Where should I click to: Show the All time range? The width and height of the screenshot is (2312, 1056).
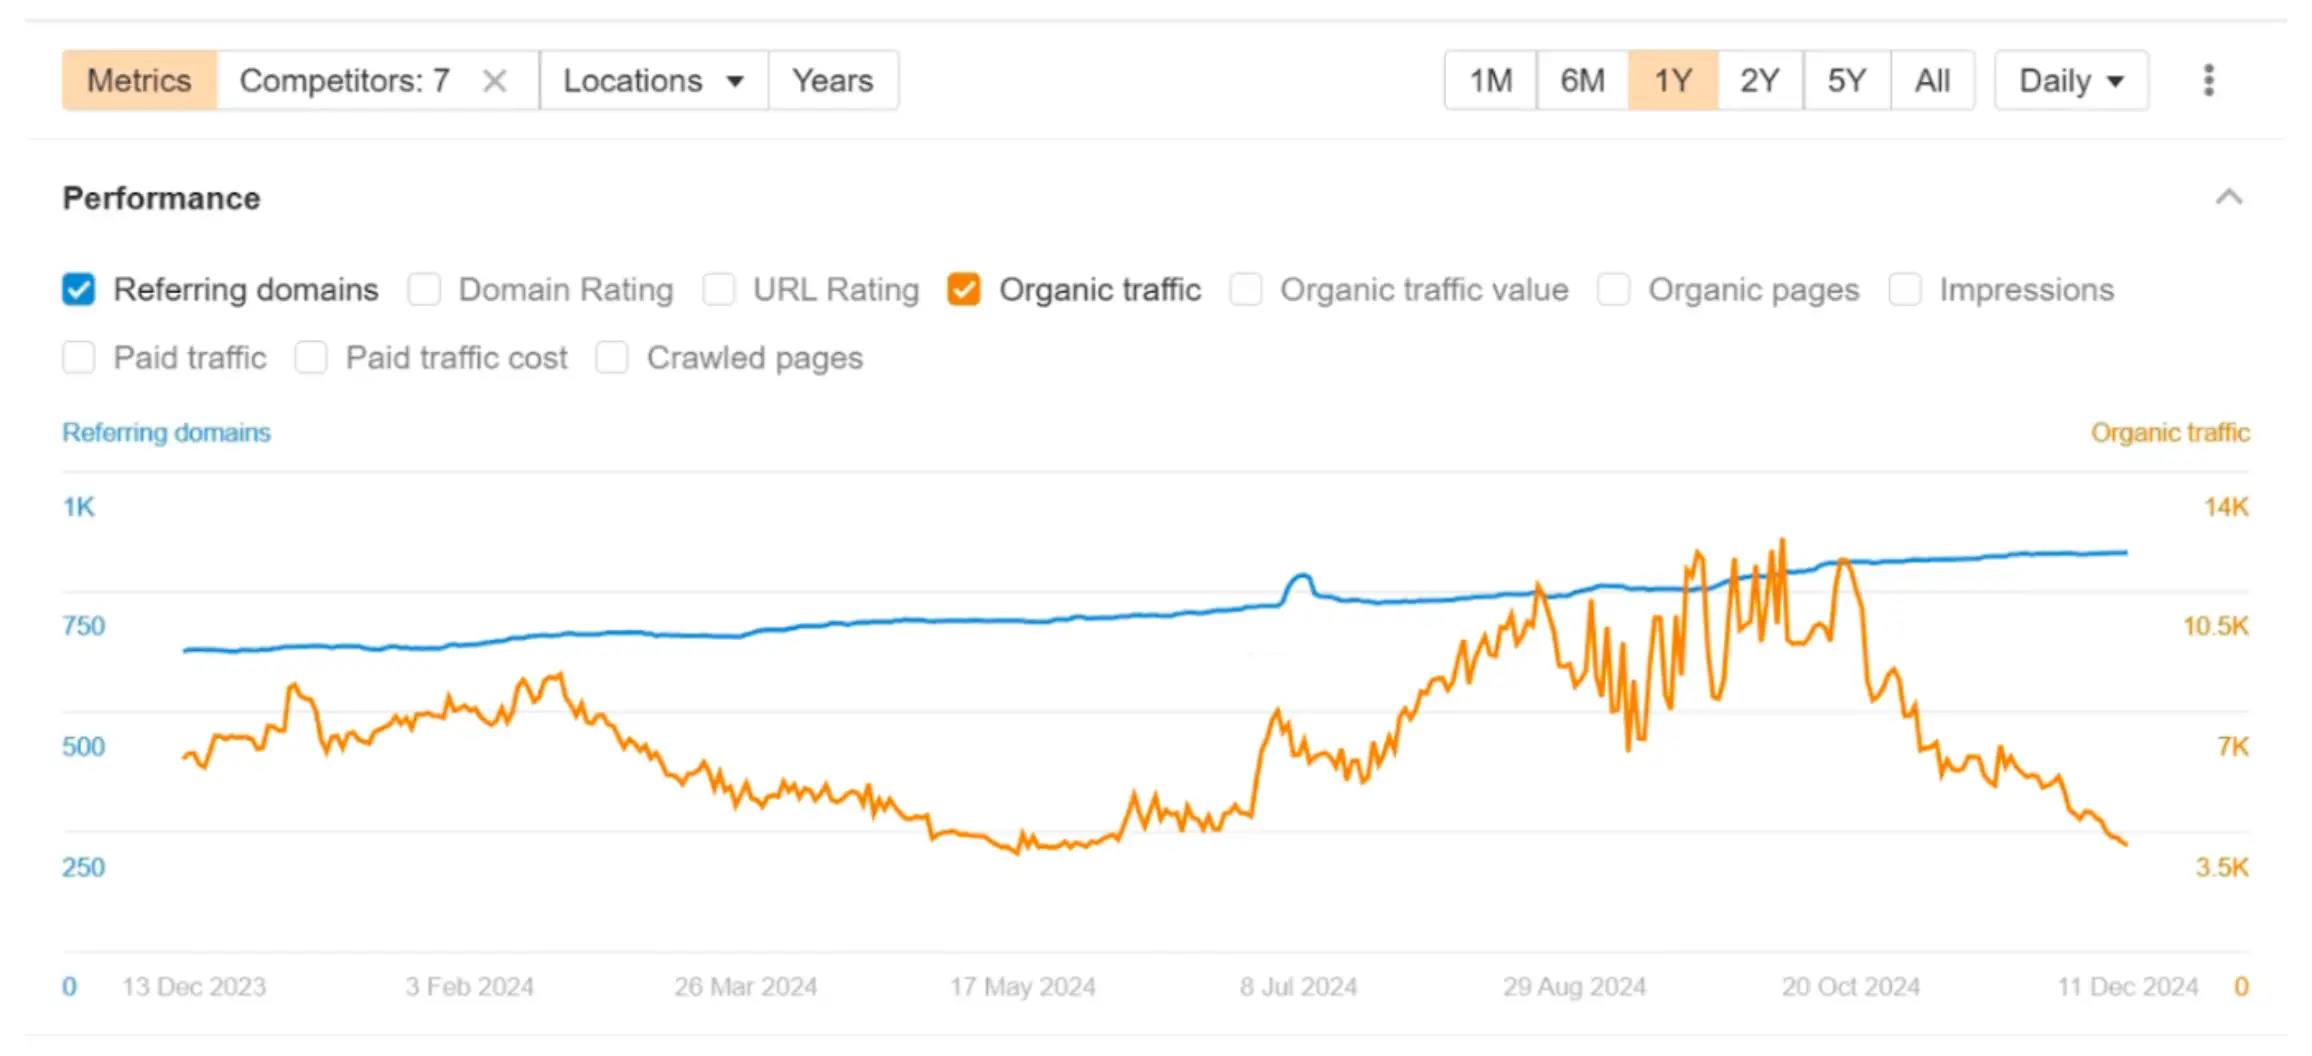[x=1932, y=81]
